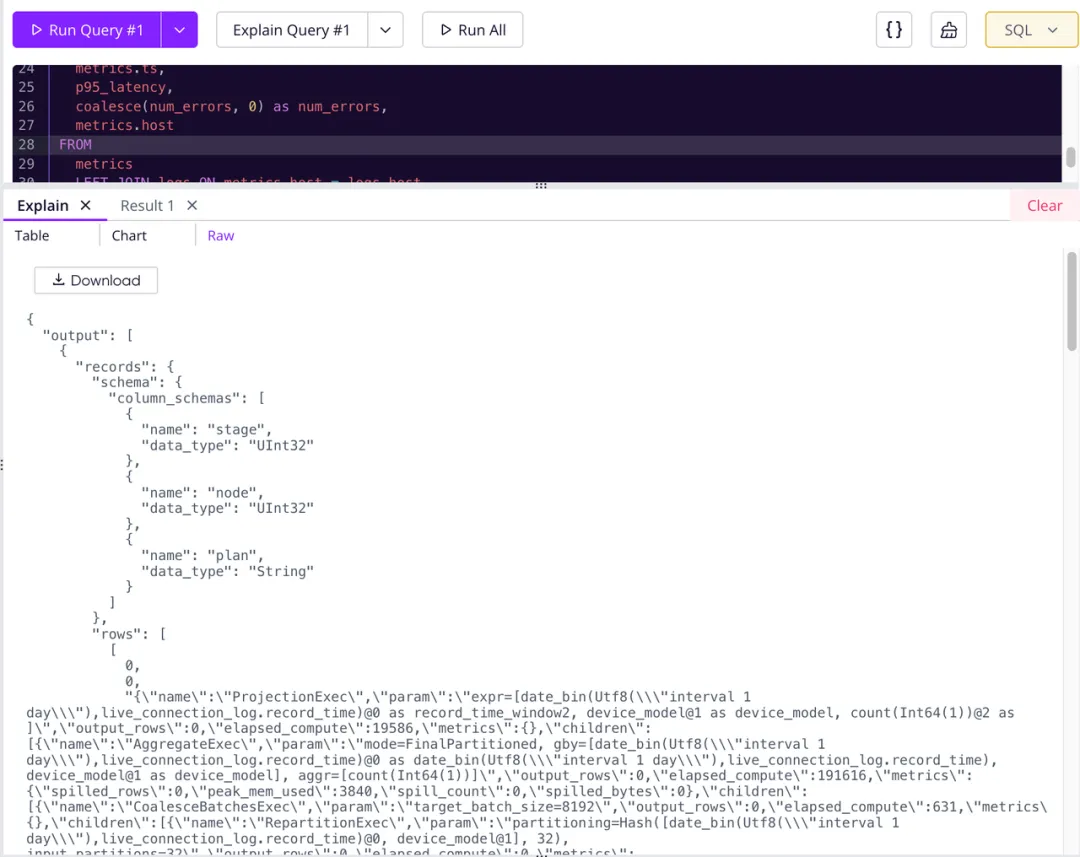Screen dimensions: 1080x857
Task: Click the download icon in the Download button
Action: pos(60,280)
